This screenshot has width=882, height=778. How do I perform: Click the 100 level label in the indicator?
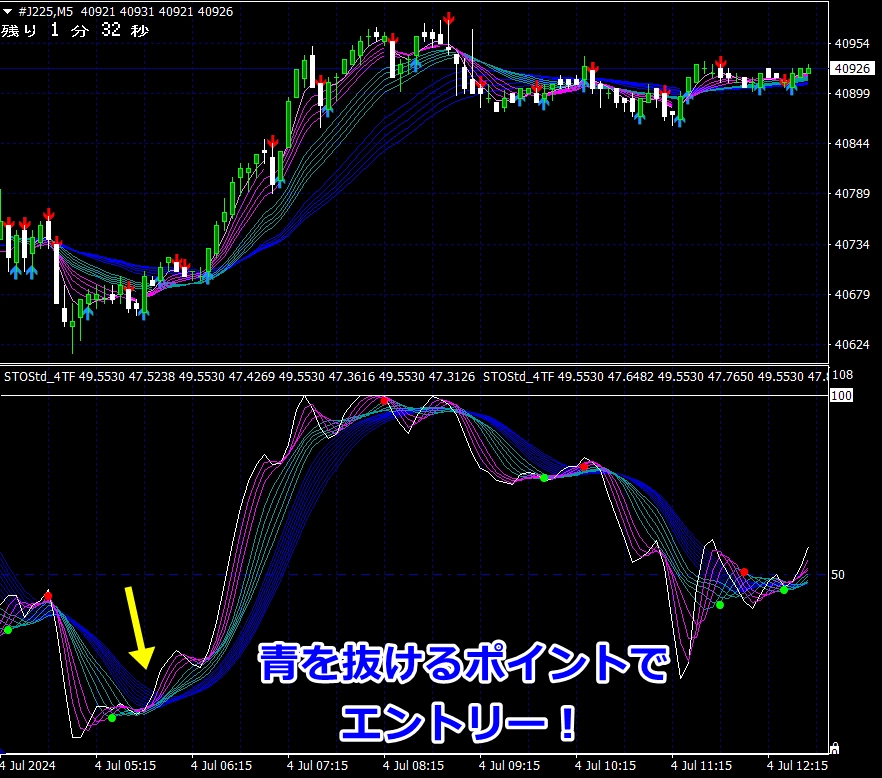(x=840, y=396)
